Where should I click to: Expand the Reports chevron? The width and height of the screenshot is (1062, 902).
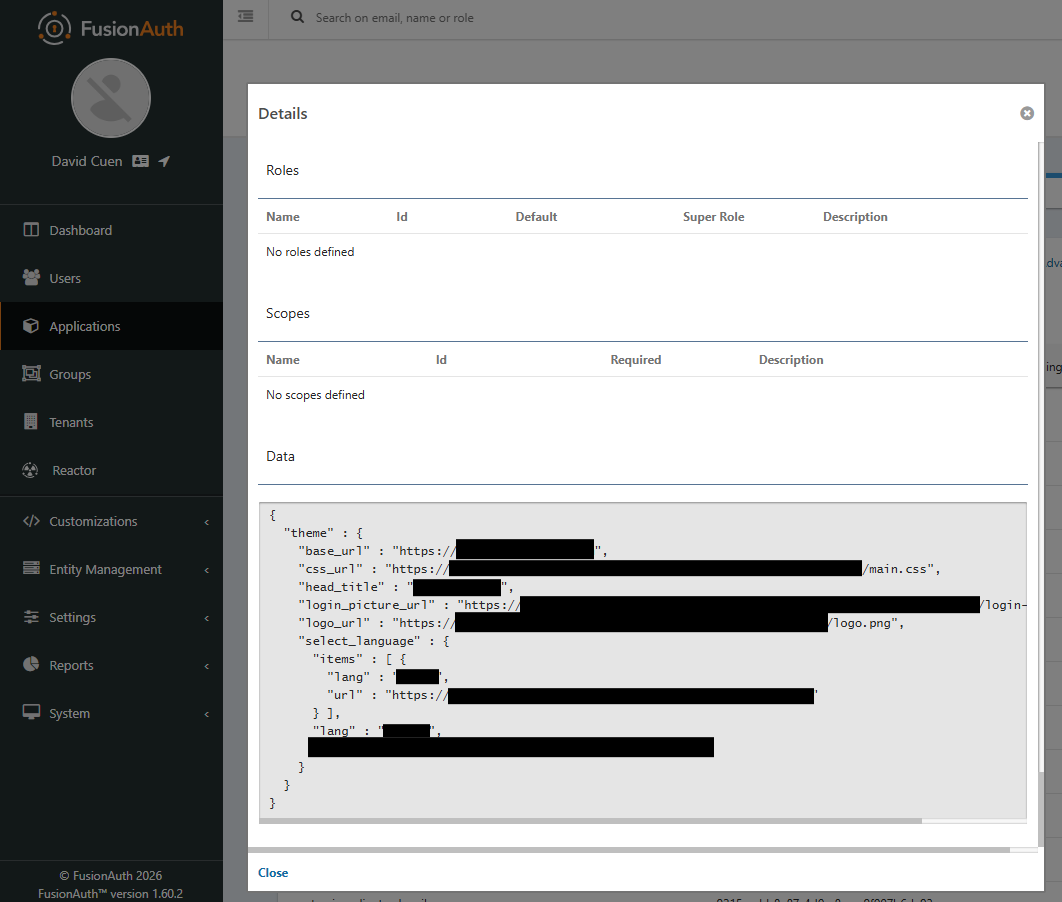[207, 666]
